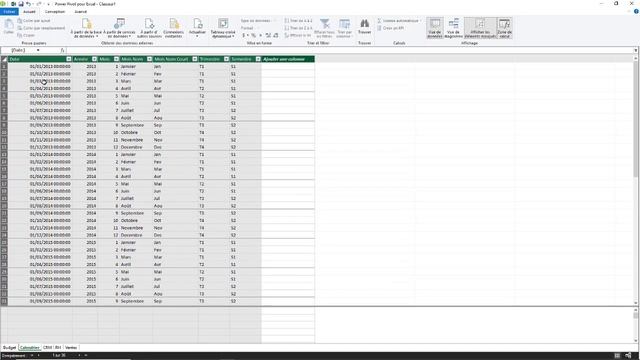Sort with Trier de Z à A
Image resolution: width=640 pixels, height=360 pixels.
click(298, 28)
